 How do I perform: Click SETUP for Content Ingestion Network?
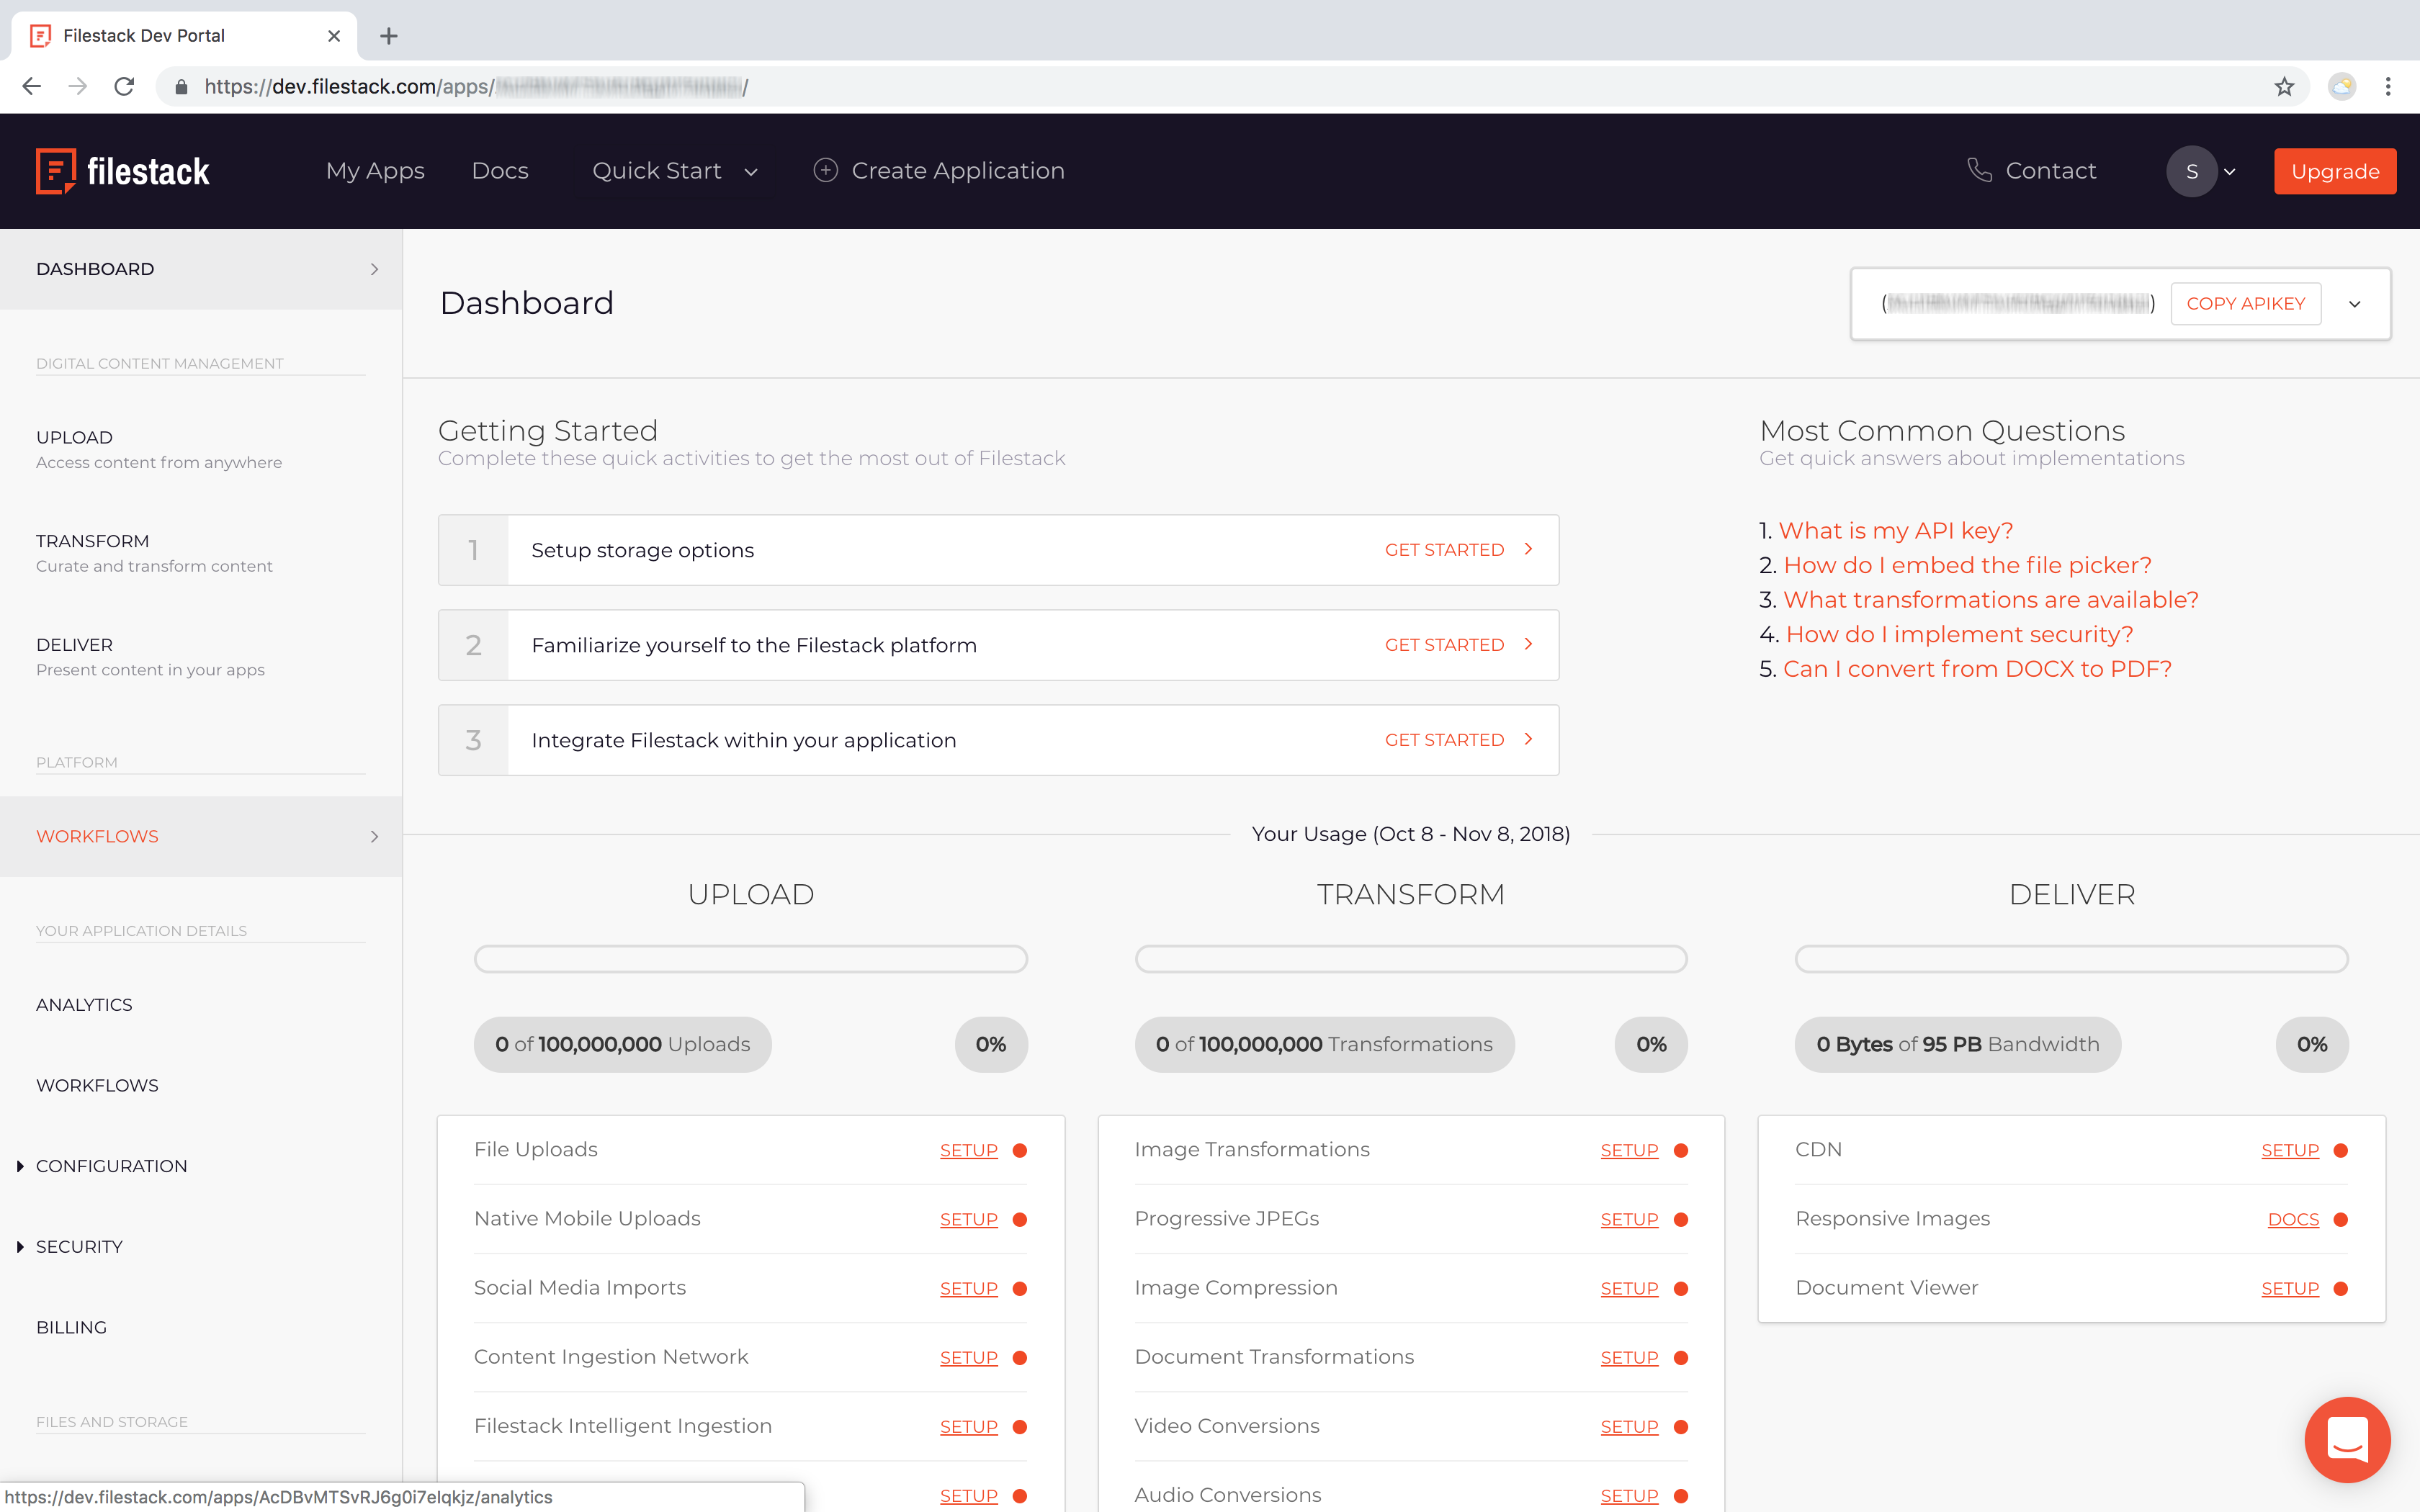click(968, 1358)
